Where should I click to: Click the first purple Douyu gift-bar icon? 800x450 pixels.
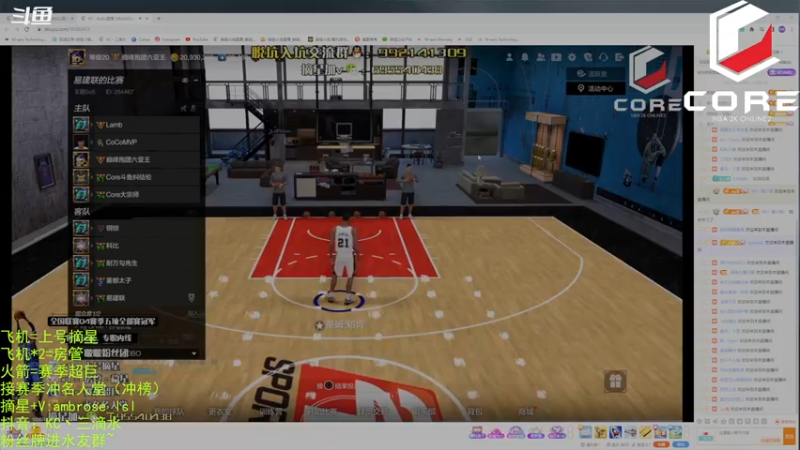click(x=477, y=433)
